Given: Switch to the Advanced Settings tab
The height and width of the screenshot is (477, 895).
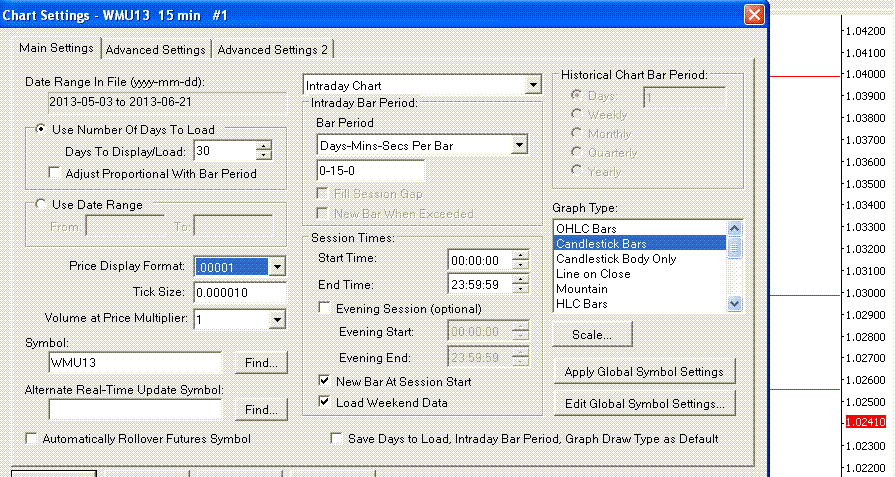Looking at the screenshot, I should [155, 49].
